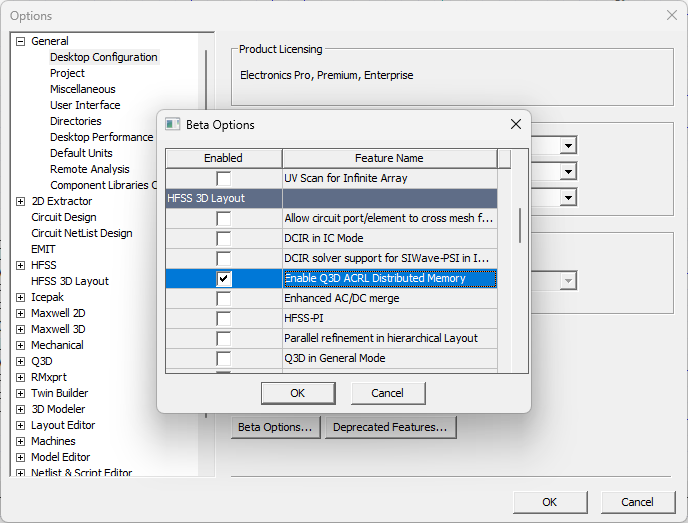Check Q3D in General Mode

pyautogui.click(x=224, y=358)
